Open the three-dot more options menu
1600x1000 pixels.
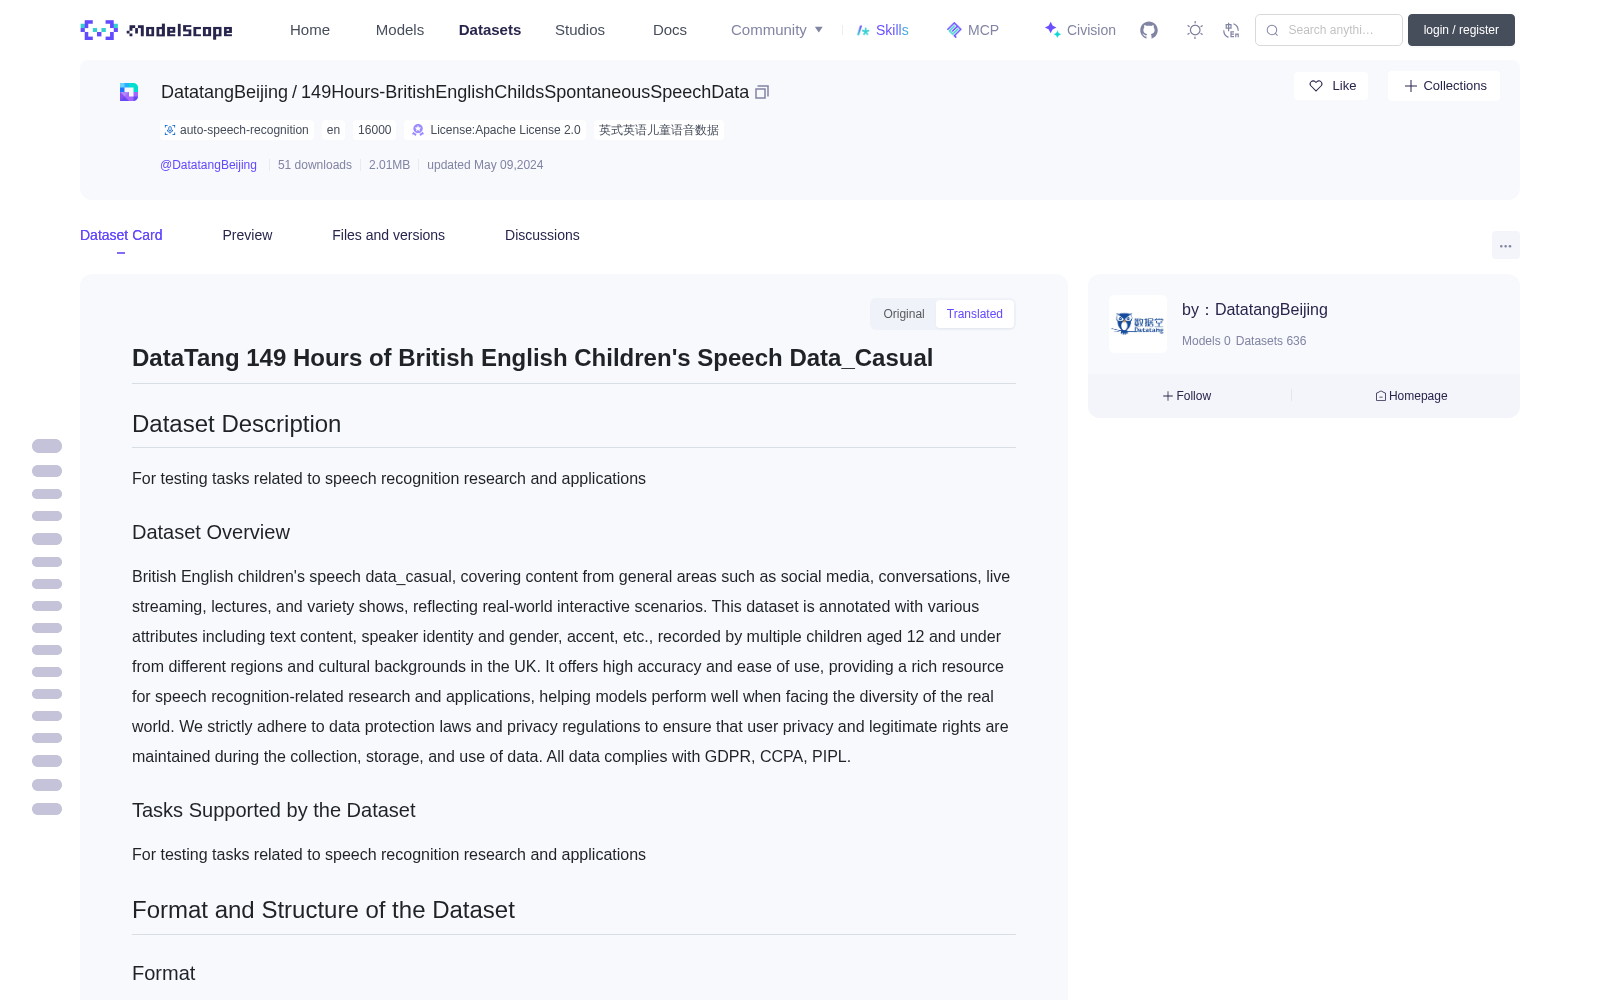coord(1505,245)
